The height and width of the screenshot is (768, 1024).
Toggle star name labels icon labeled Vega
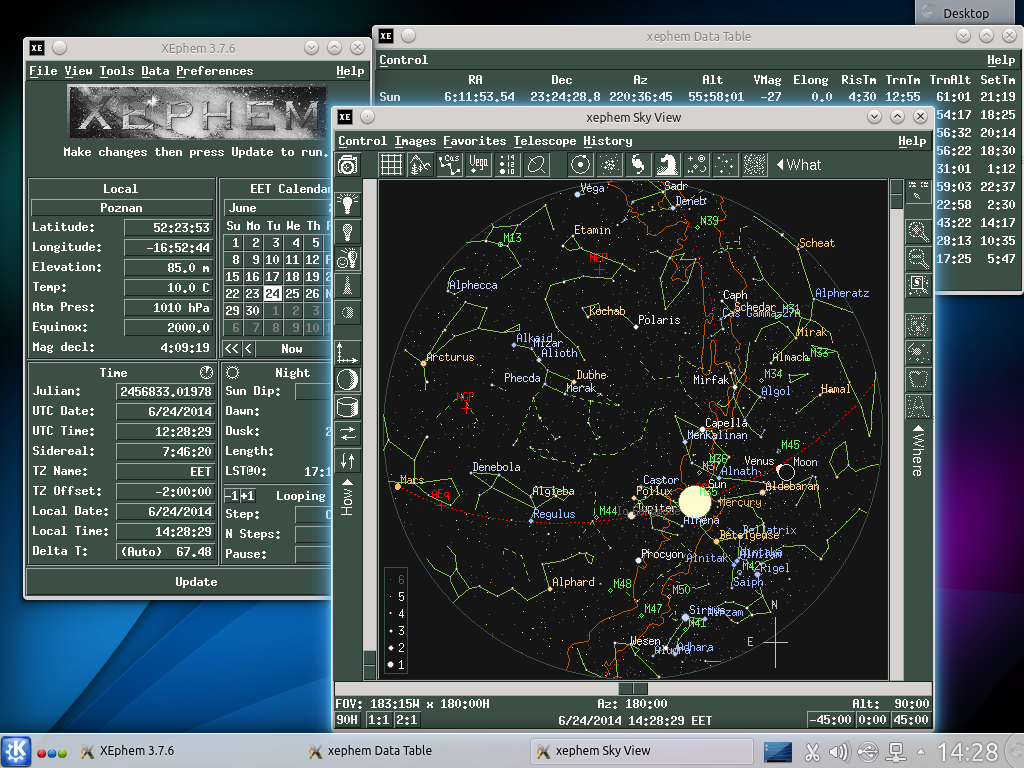click(479, 165)
